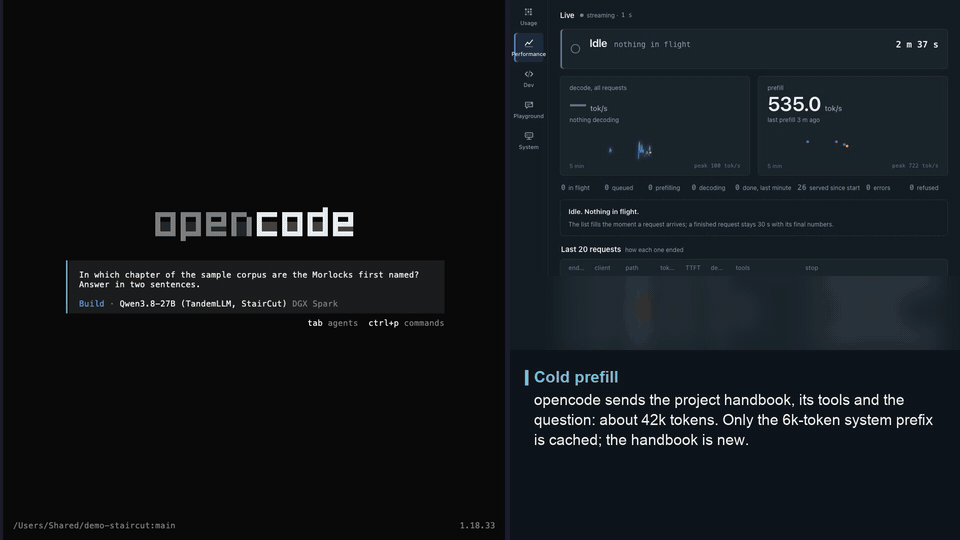Click the 'Last 20 requests' heading
Viewport: 960px width, 540px height.
(x=591, y=249)
